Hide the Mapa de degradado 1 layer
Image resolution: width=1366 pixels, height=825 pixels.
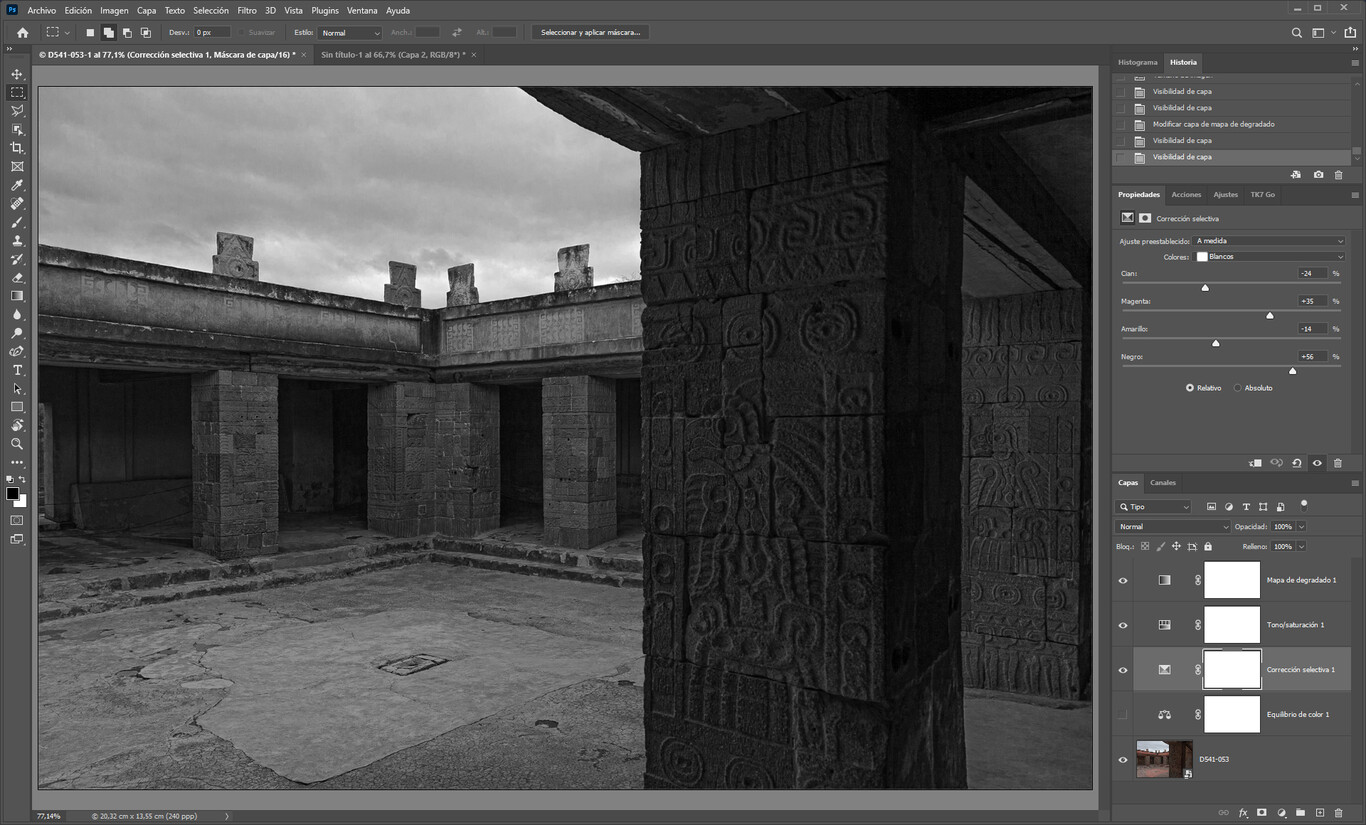[x=1122, y=580]
